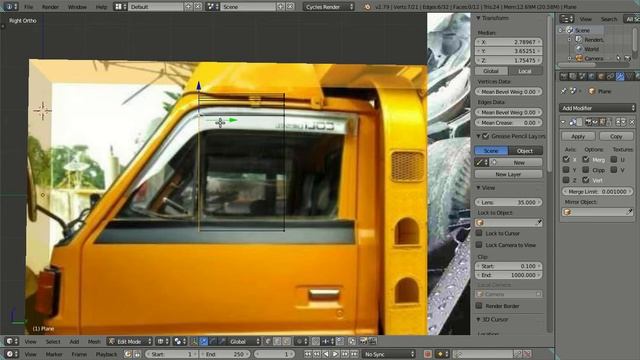
Task: Collapse the View panel
Action: pos(478,188)
